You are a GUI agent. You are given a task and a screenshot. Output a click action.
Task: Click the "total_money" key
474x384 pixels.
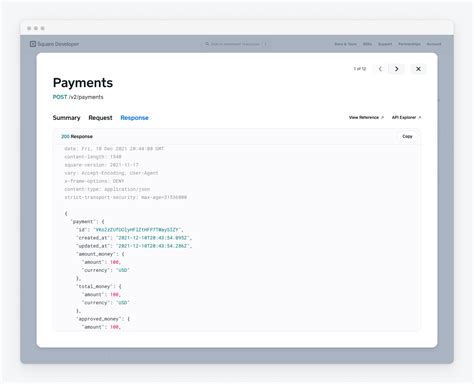point(95,286)
